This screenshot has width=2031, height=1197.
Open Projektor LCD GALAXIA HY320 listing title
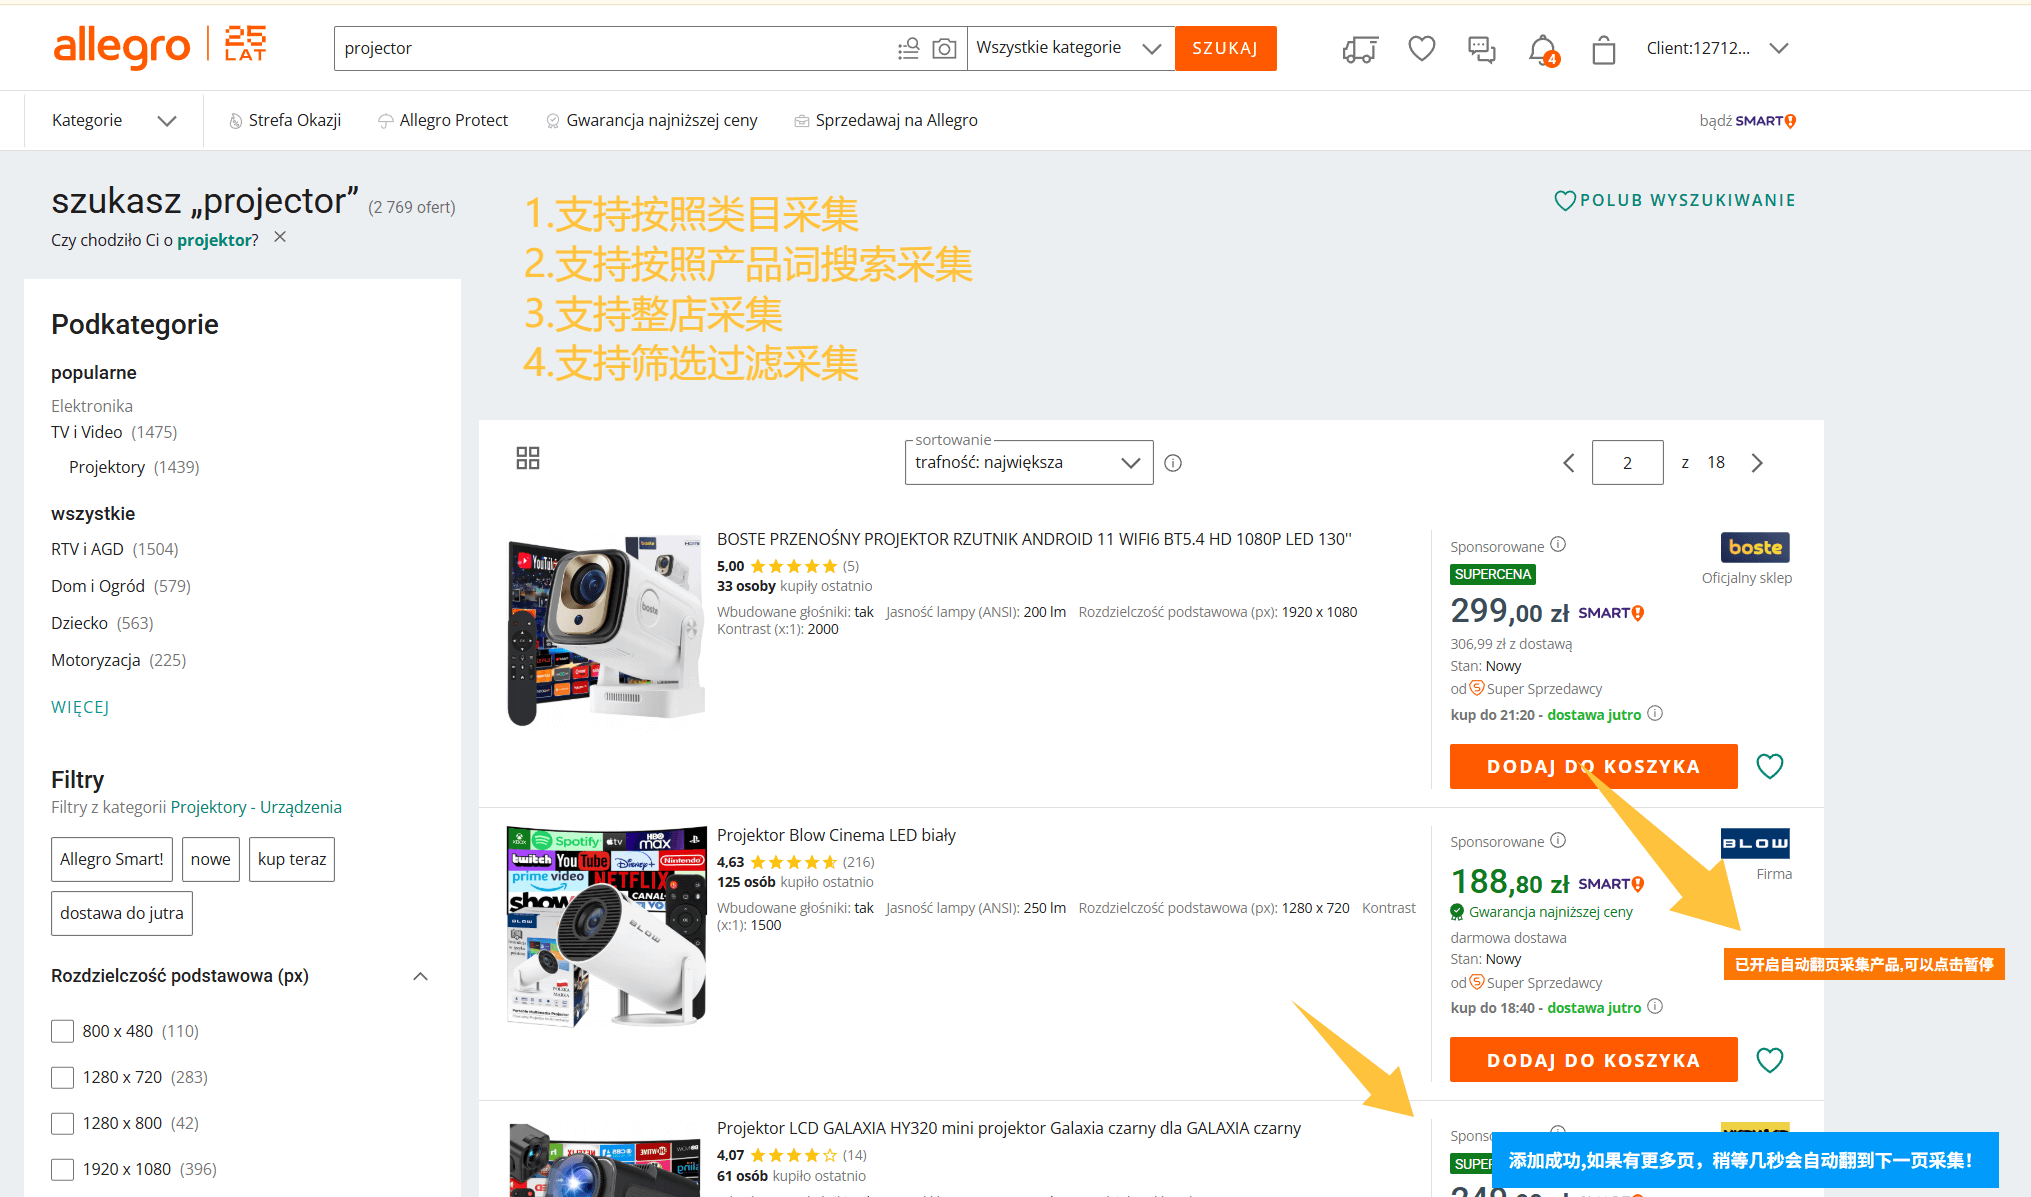pos(1009,1128)
